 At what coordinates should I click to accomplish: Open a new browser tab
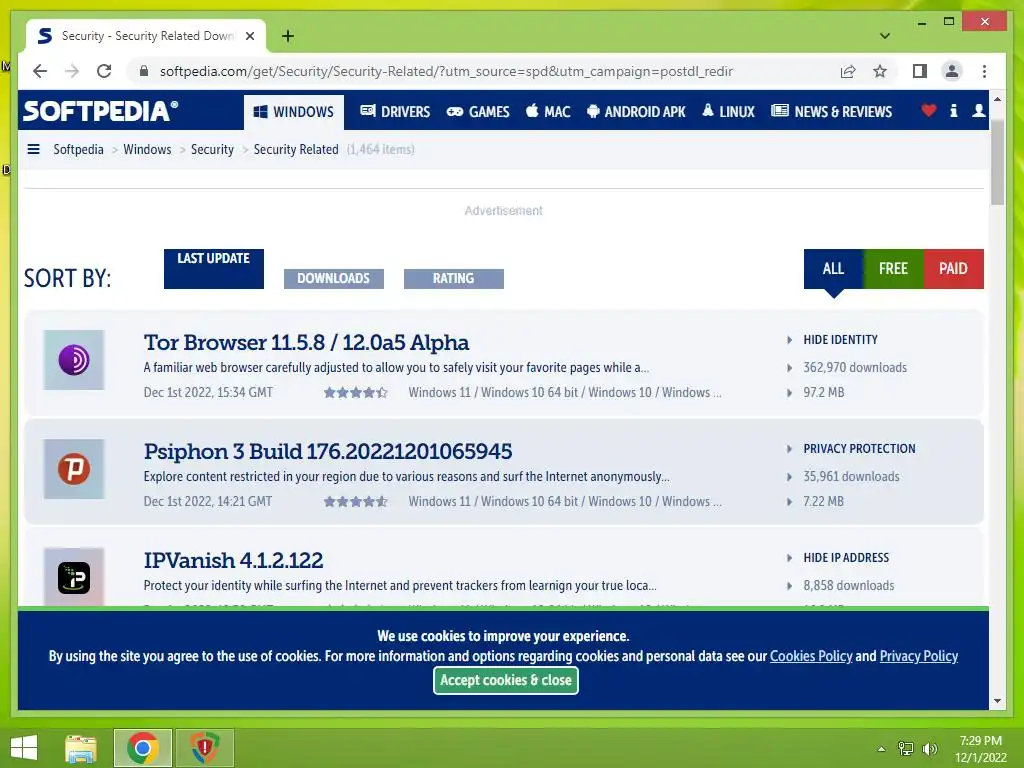[x=288, y=36]
